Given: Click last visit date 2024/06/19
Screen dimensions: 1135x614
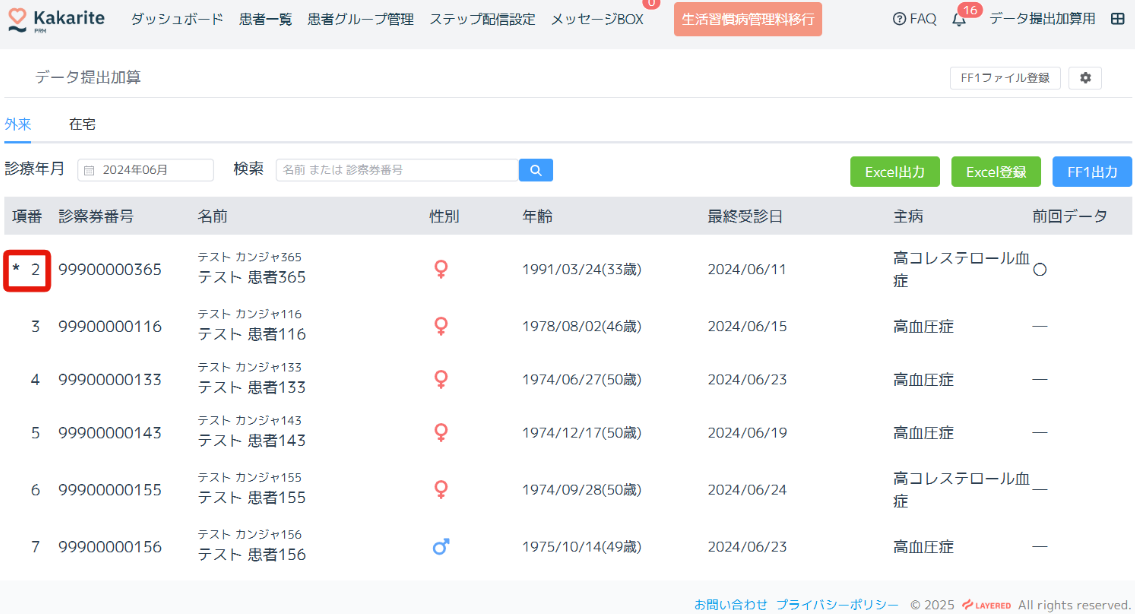Looking at the screenshot, I should [x=747, y=433].
